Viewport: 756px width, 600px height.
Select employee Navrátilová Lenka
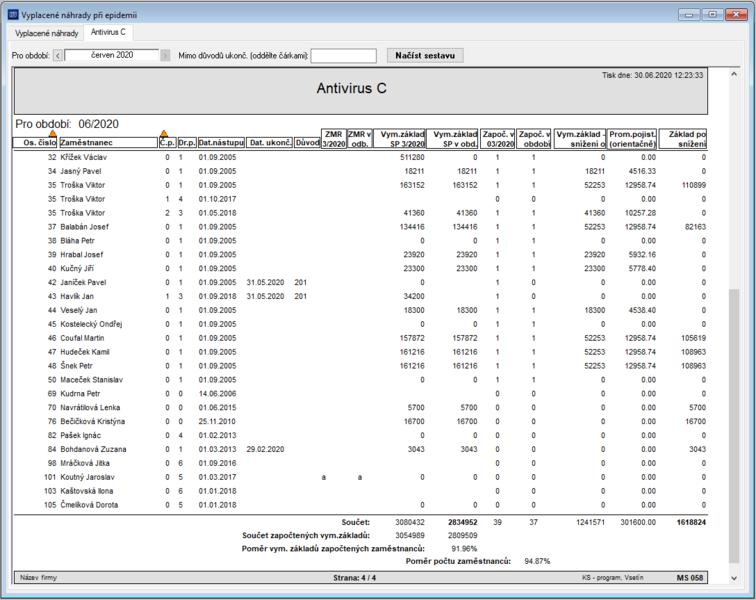(x=90, y=408)
